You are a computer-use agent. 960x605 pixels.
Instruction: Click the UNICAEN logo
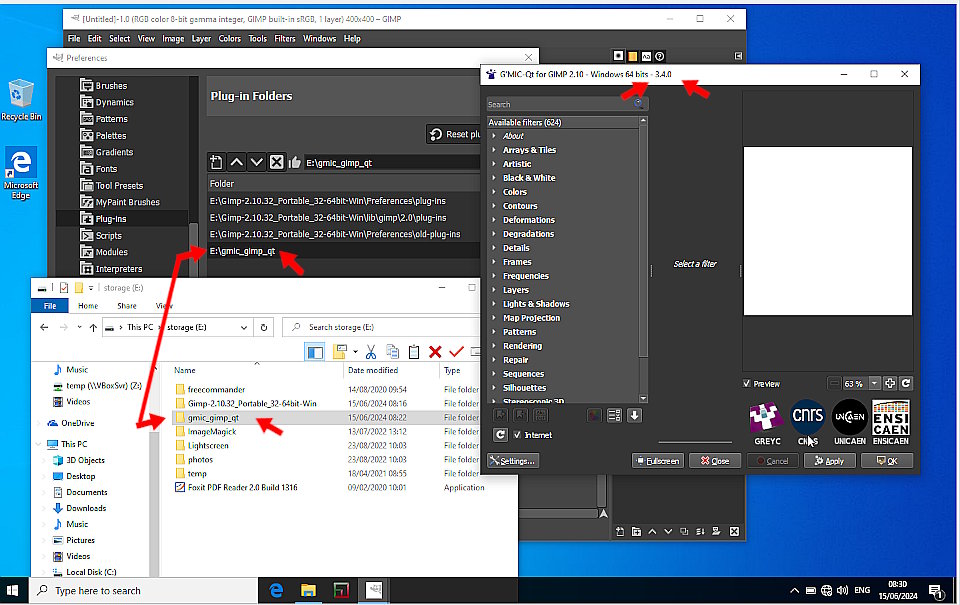click(850, 423)
